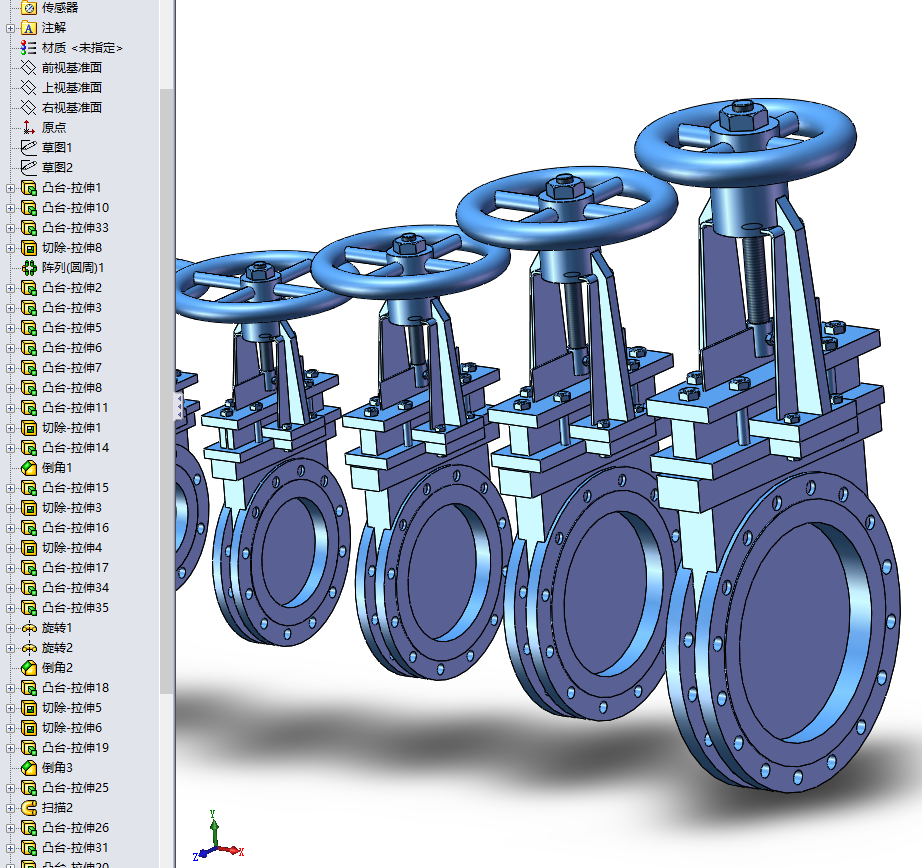Select the 材质 <未指定> material icon
This screenshot has width=922, height=868.
(x=28, y=48)
